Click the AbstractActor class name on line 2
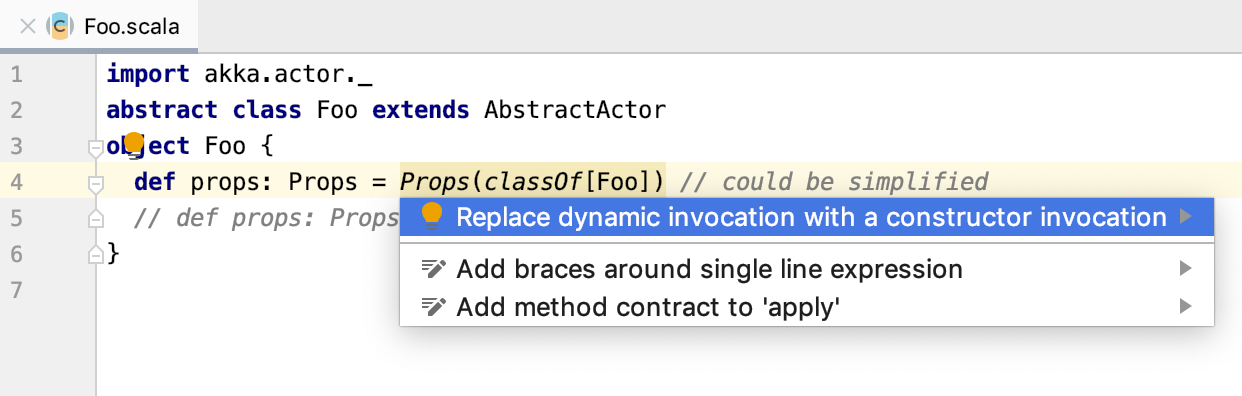This screenshot has height=396, width=1242. [575, 109]
